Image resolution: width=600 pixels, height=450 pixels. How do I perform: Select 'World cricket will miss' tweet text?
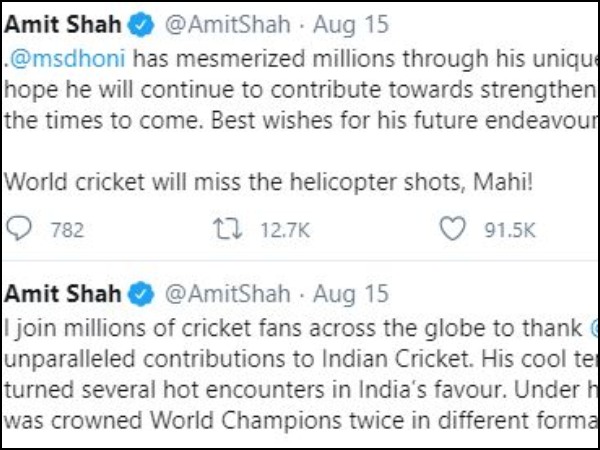click(121, 182)
